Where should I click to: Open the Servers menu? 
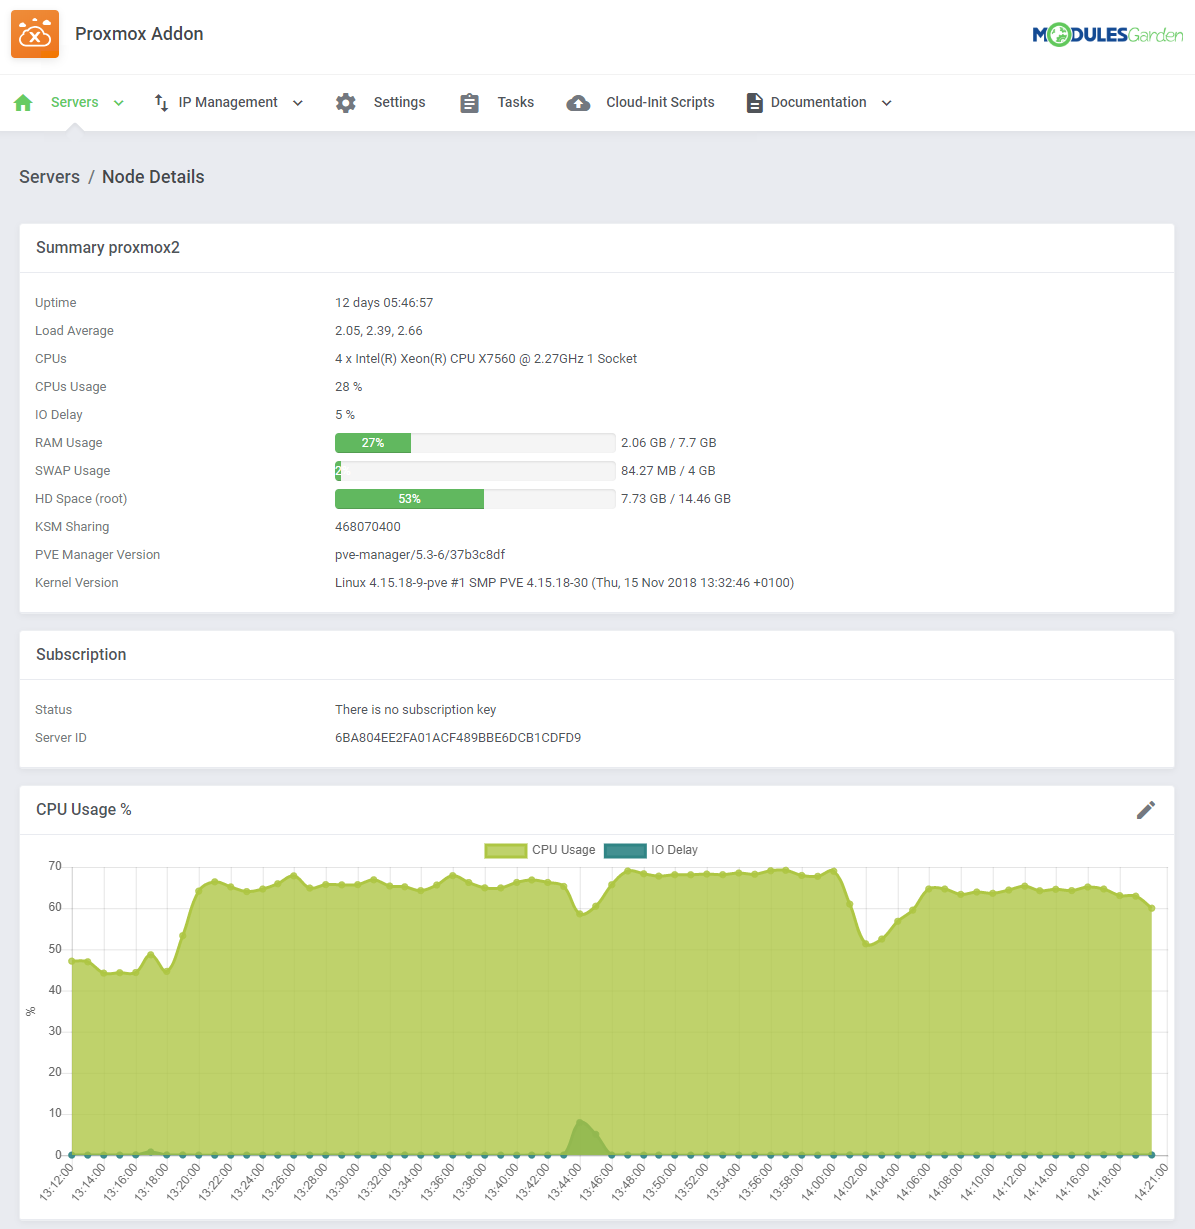pos(75,102)
